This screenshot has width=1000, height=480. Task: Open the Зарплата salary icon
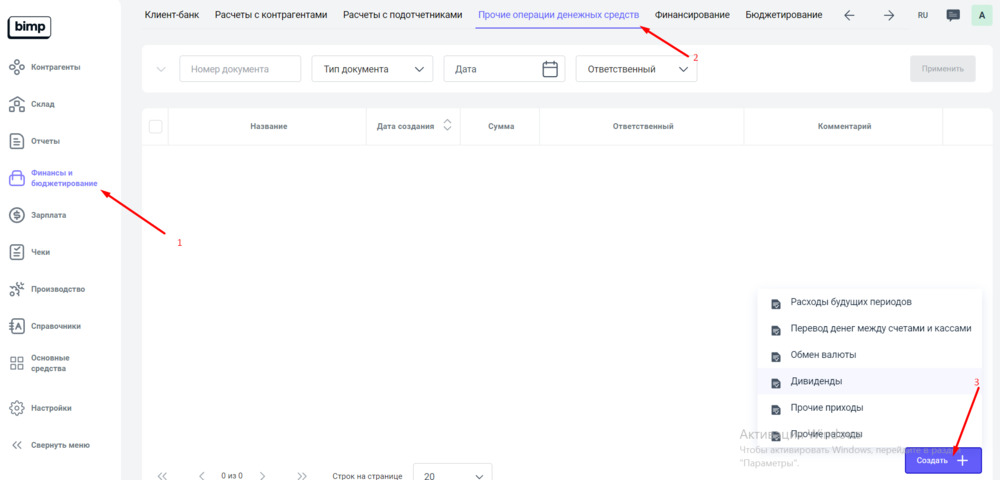pos(16,215)
